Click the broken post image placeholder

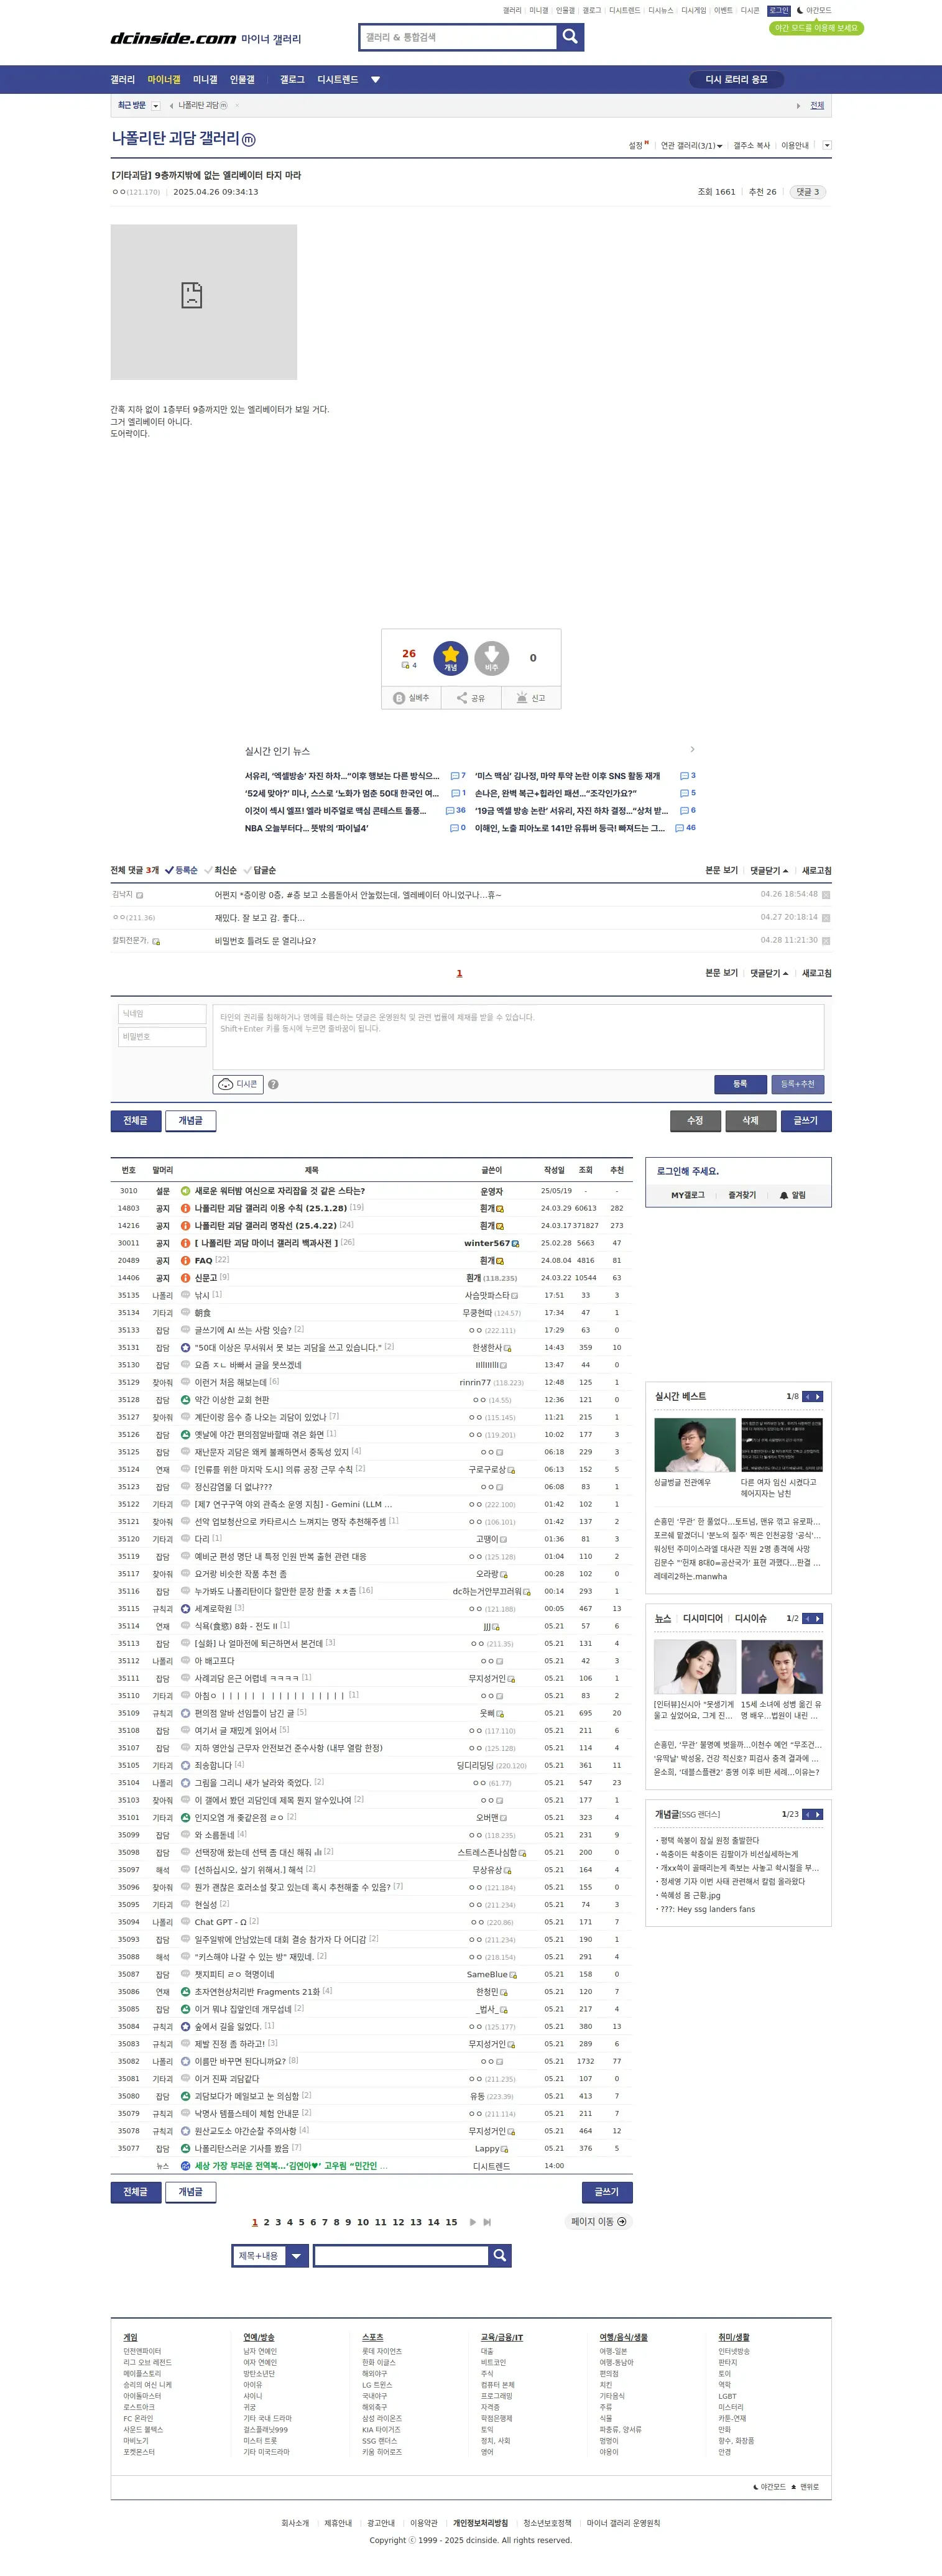(203, 301)
